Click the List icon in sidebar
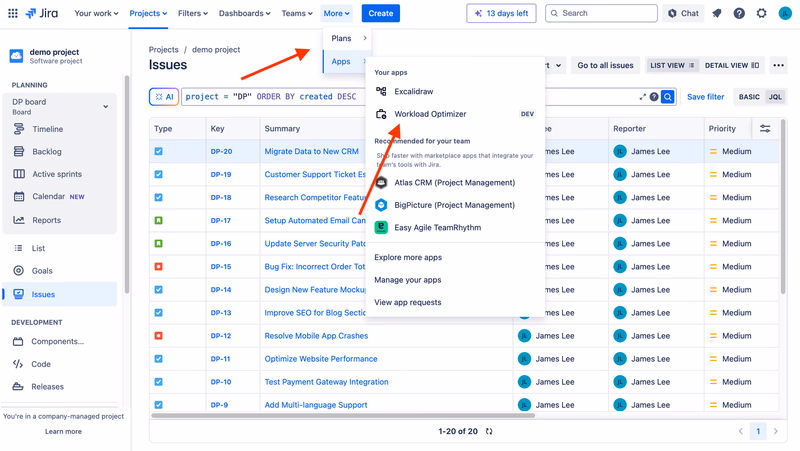 coord(18,248)
